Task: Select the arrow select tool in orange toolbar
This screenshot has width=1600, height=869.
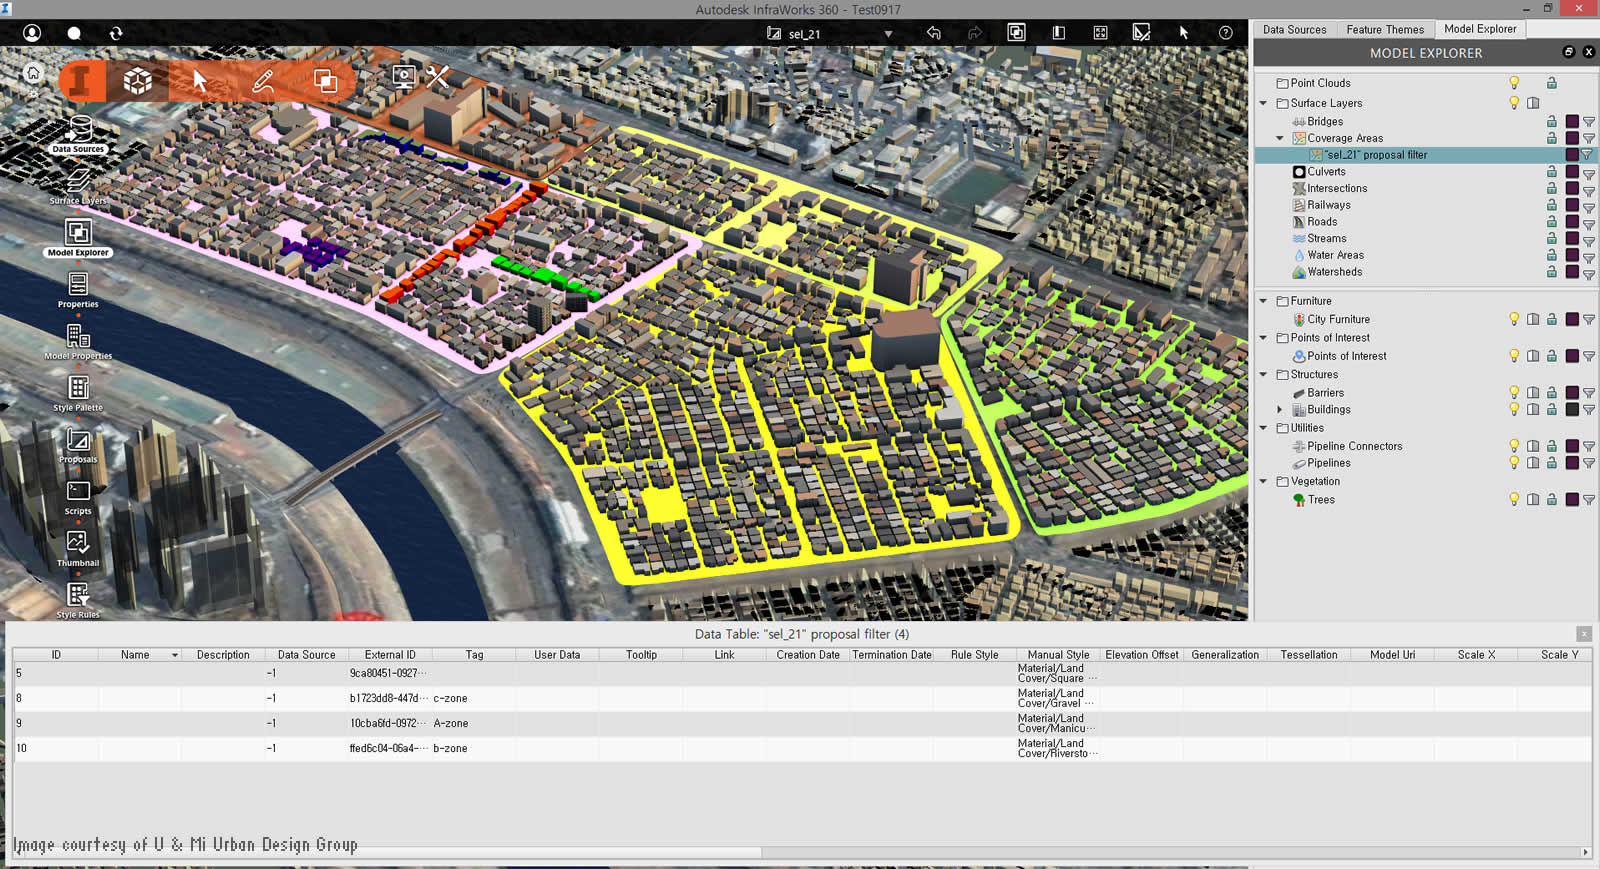Action: click(200, 81)
